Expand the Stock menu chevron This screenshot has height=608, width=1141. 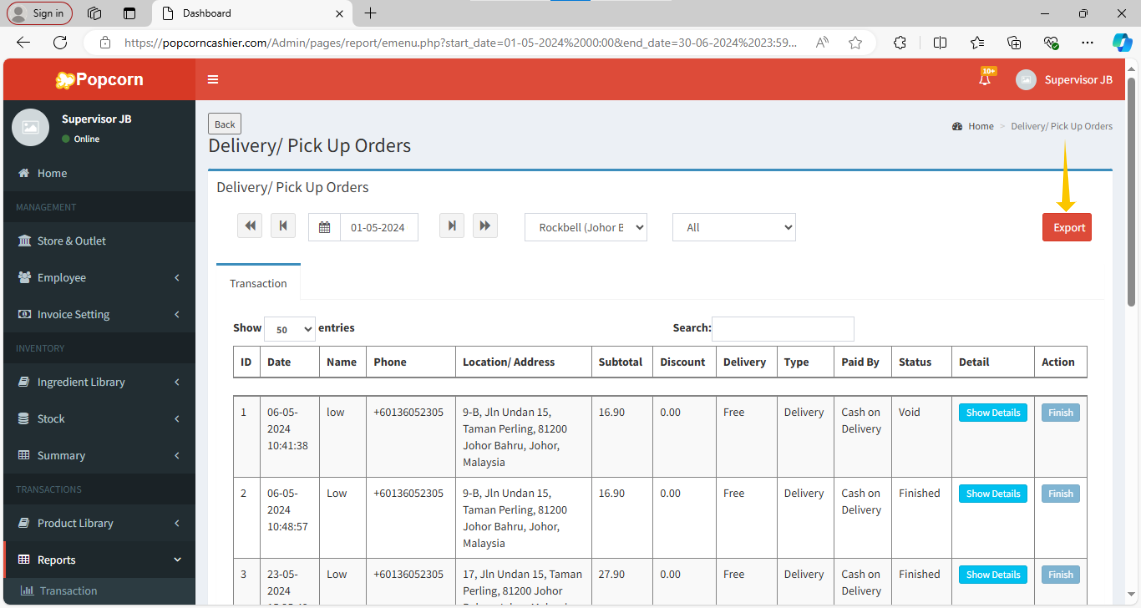177,418
